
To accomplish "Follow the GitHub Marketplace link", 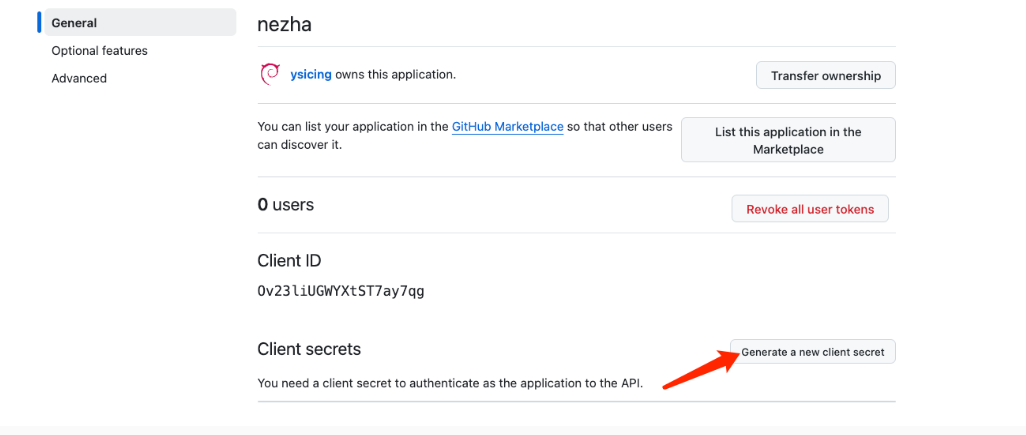I will (507, 127).
